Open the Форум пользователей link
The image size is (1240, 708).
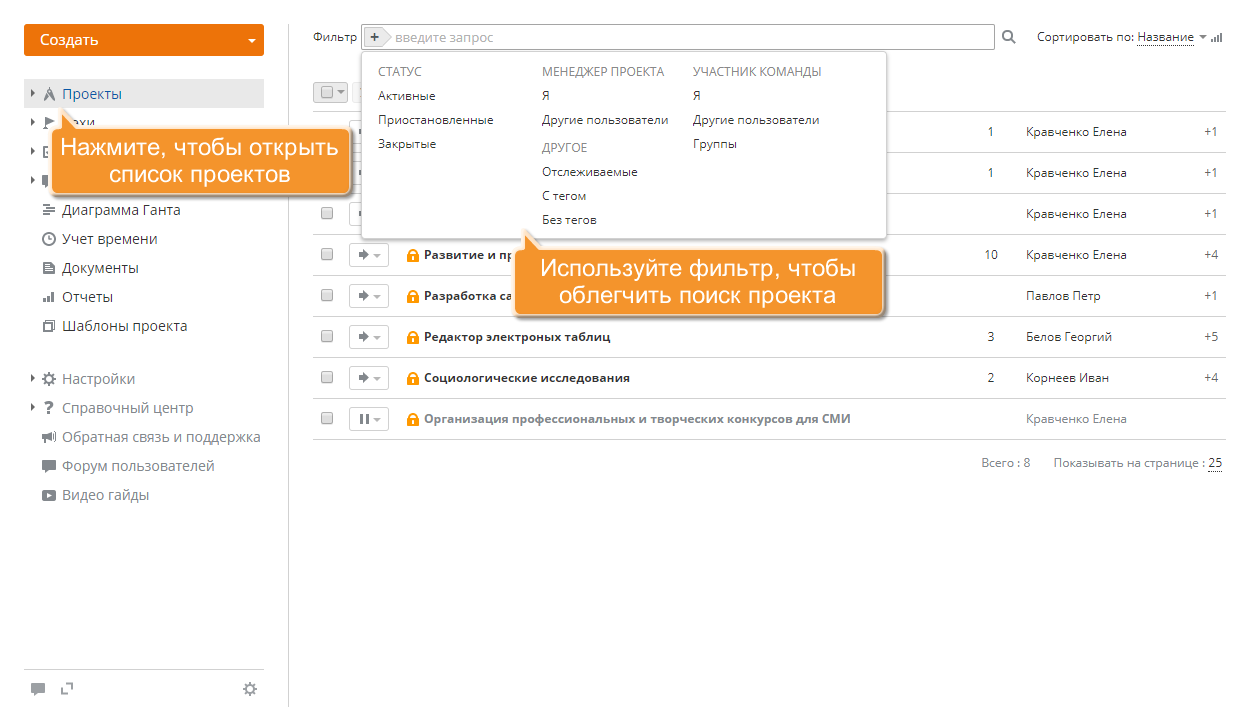[138, 466]
